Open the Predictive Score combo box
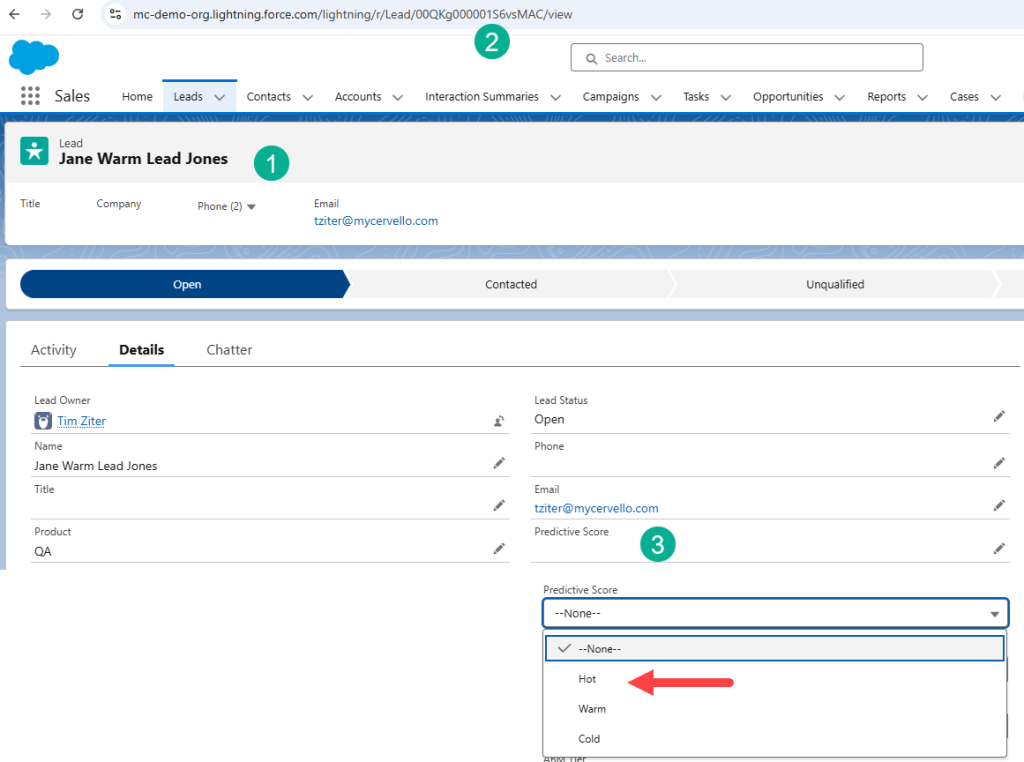Screen dimensions: 1024x762 (775, 613)
